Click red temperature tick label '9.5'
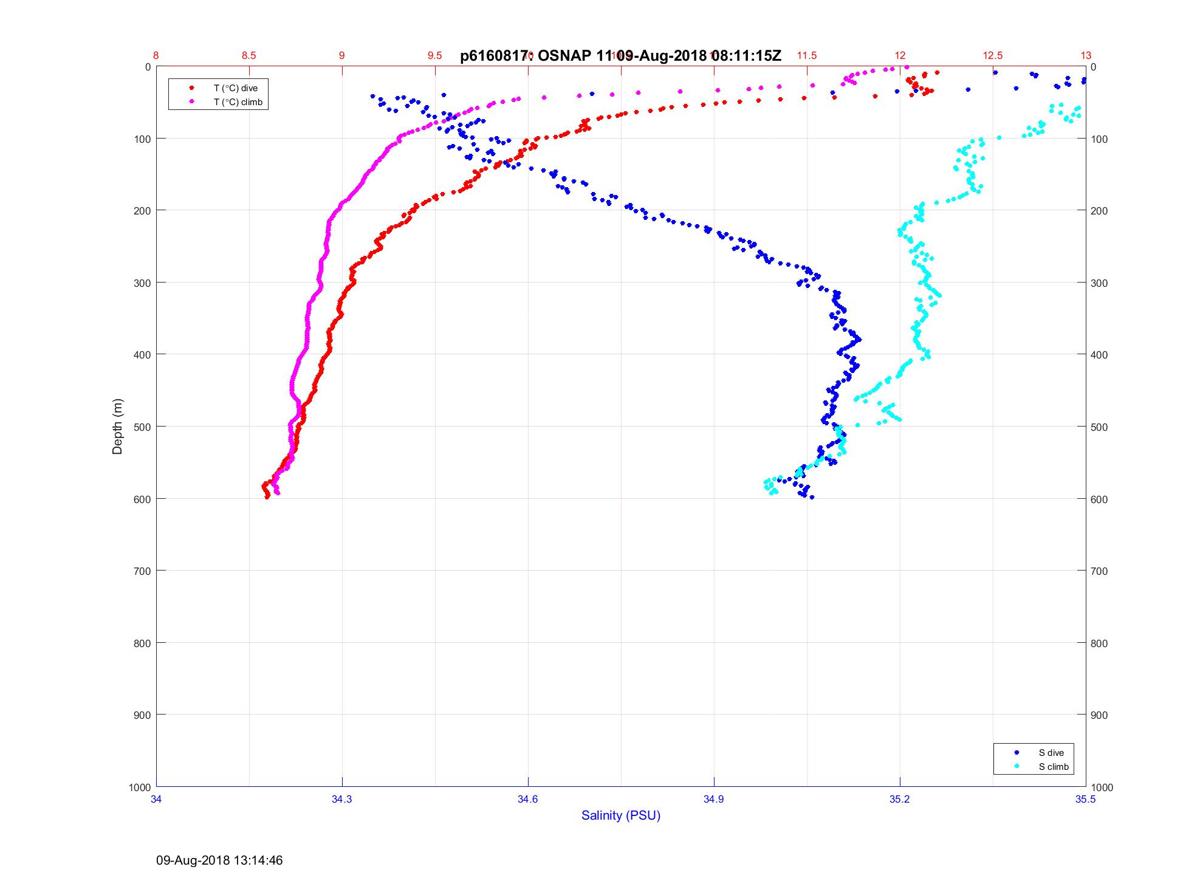The height and width of the screenshot is (885, 1200). coord(435,55)
